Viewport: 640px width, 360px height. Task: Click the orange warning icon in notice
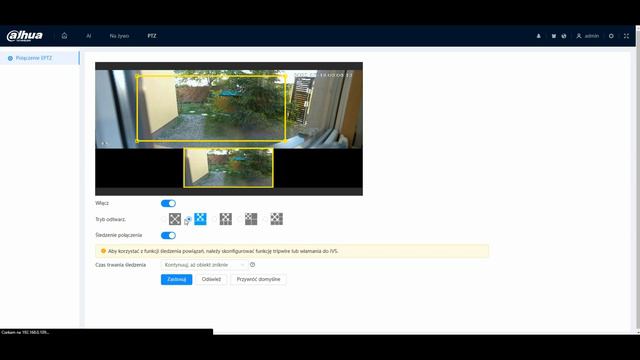click(x=103, y=251)
